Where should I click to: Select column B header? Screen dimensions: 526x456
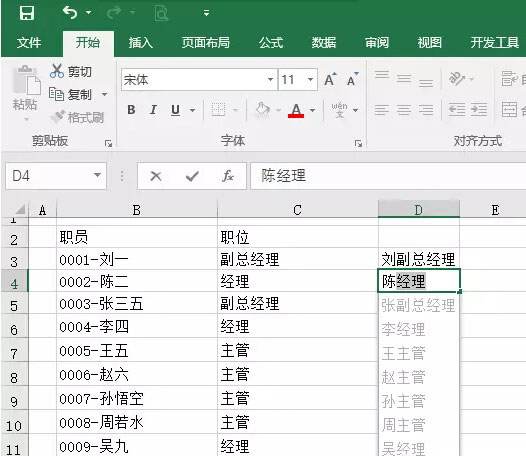pyautogui.click(x=137, y=210)
